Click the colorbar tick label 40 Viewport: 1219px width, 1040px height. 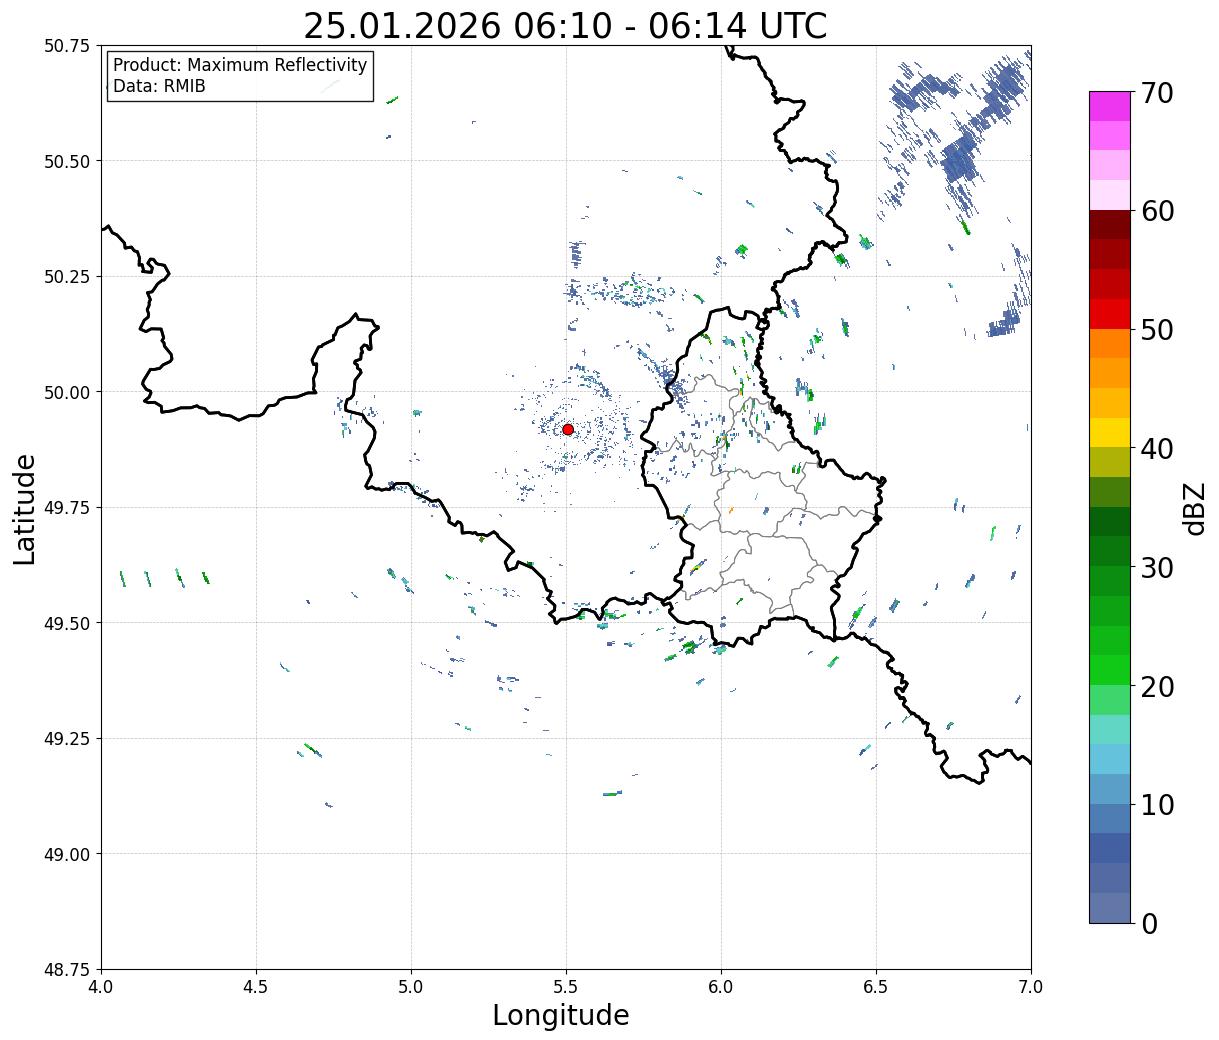pos(1157,448)
